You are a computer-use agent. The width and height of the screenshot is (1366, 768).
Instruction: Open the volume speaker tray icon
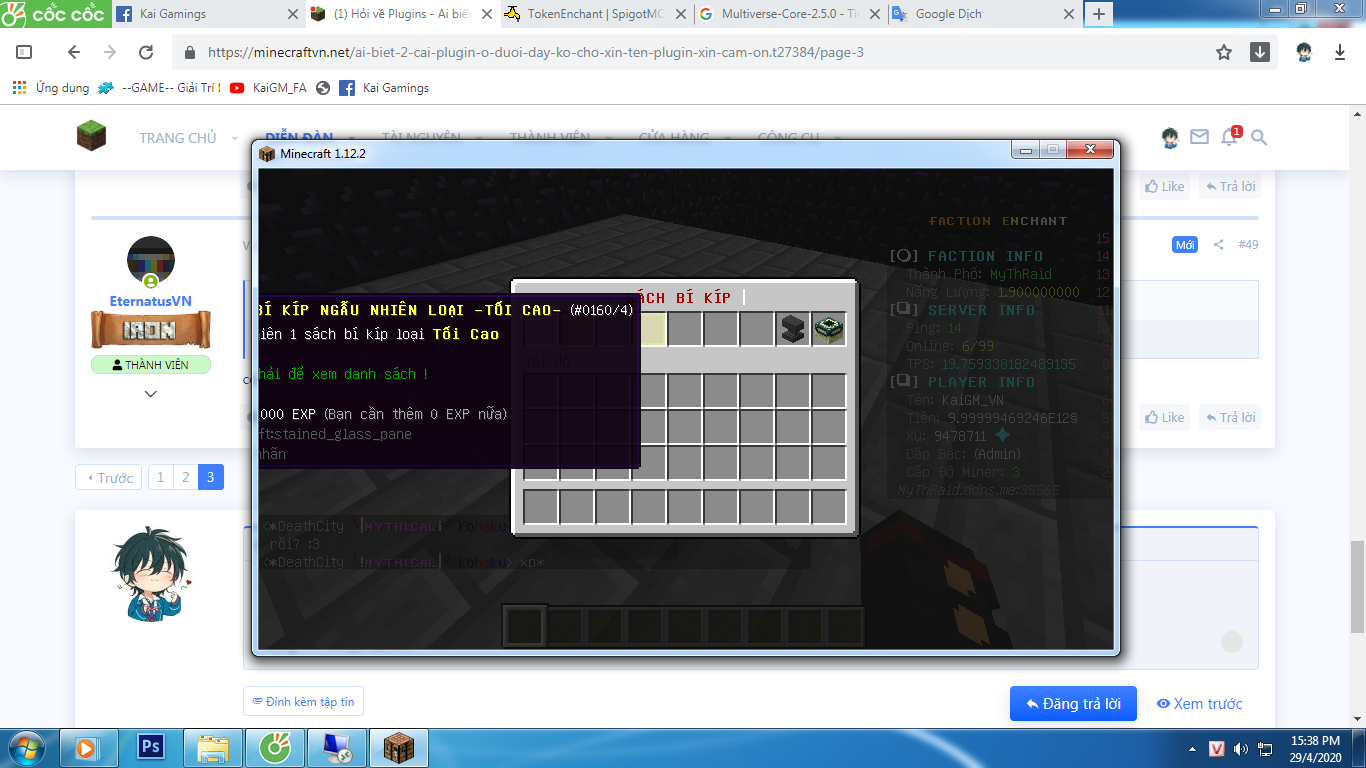1241,748
